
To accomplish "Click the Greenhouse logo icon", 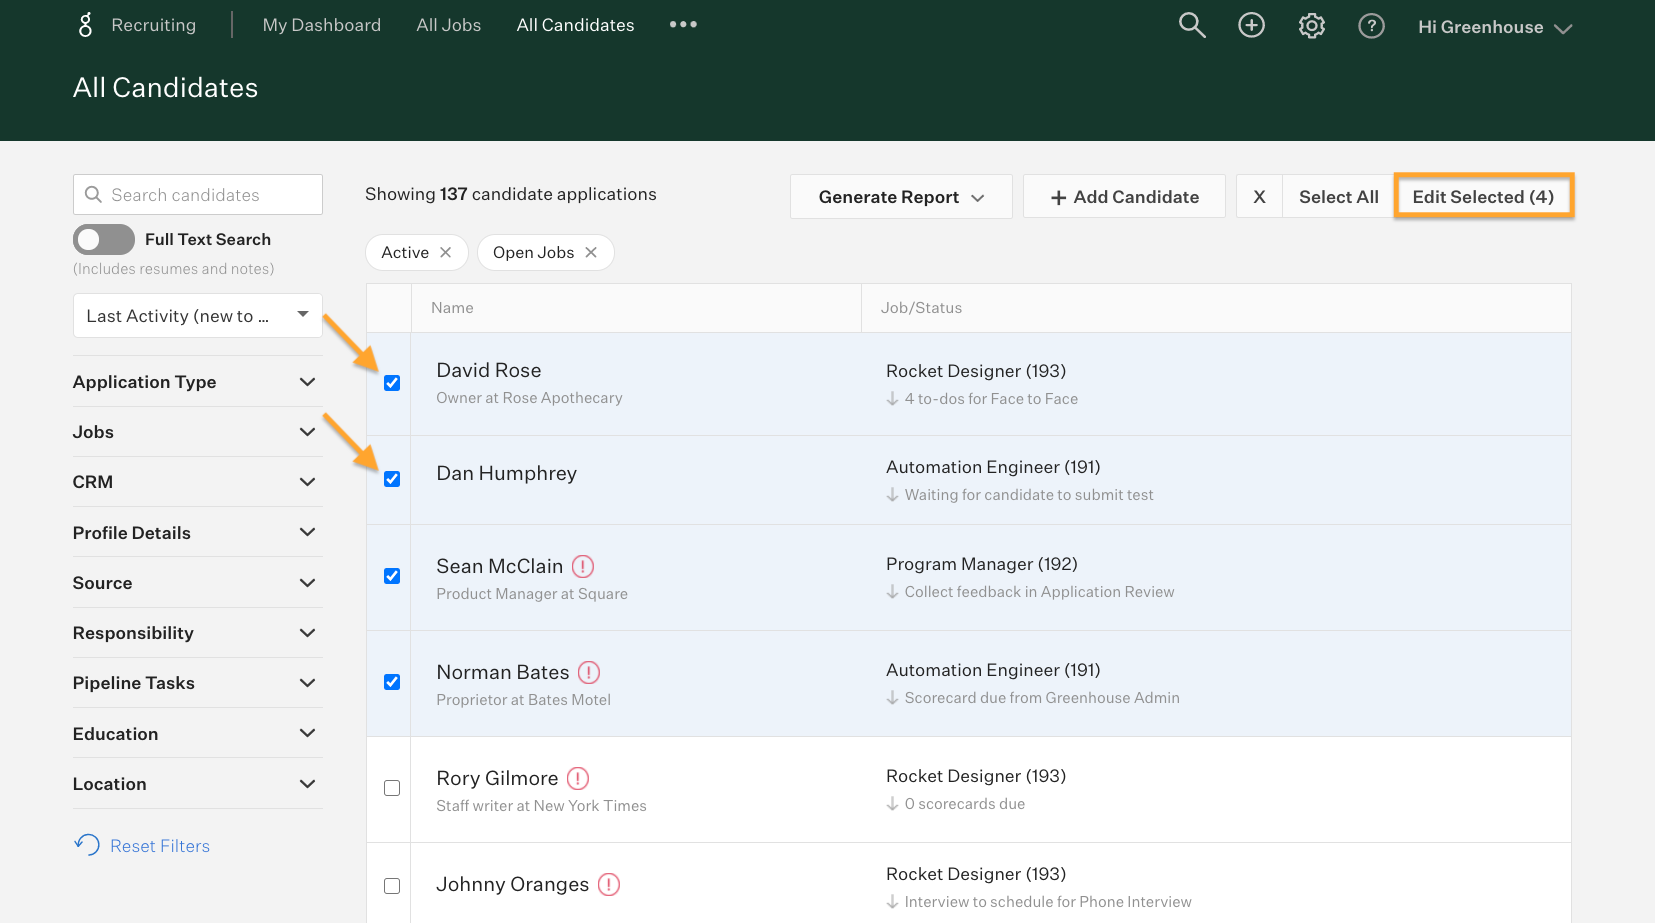I will tap(85, 25).
